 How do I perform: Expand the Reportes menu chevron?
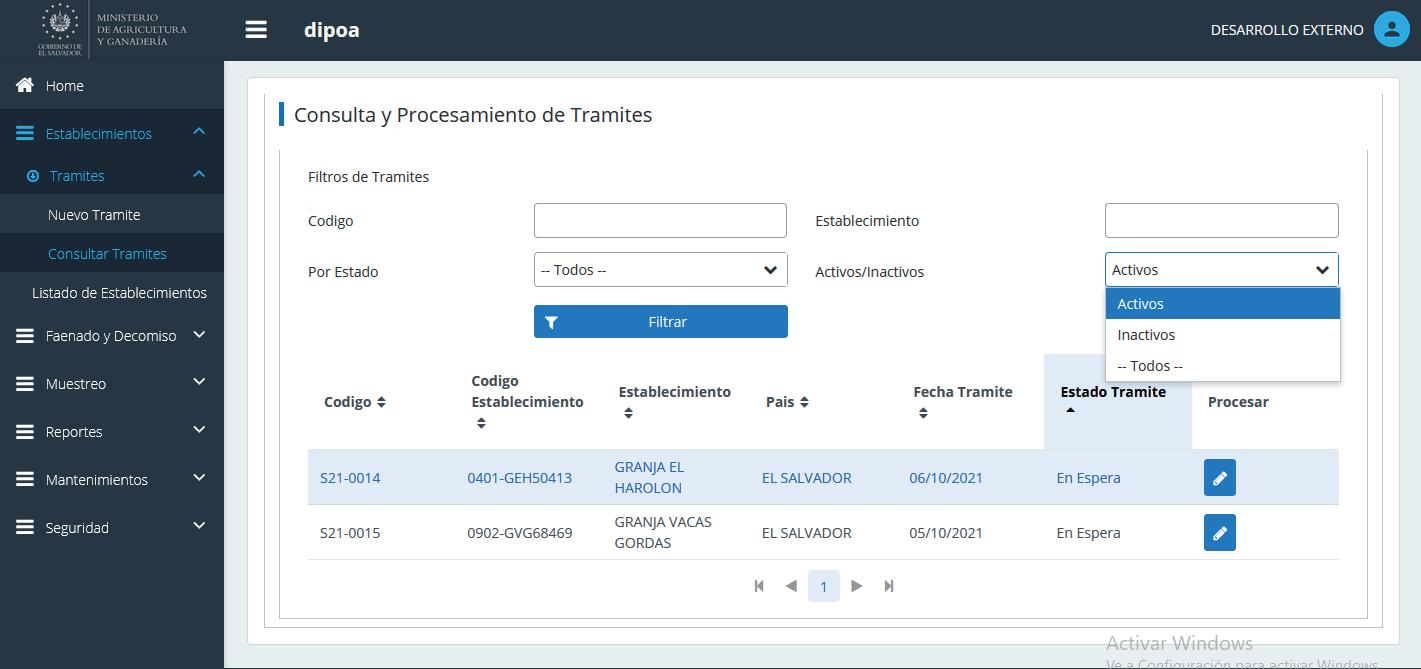(199, 430)
